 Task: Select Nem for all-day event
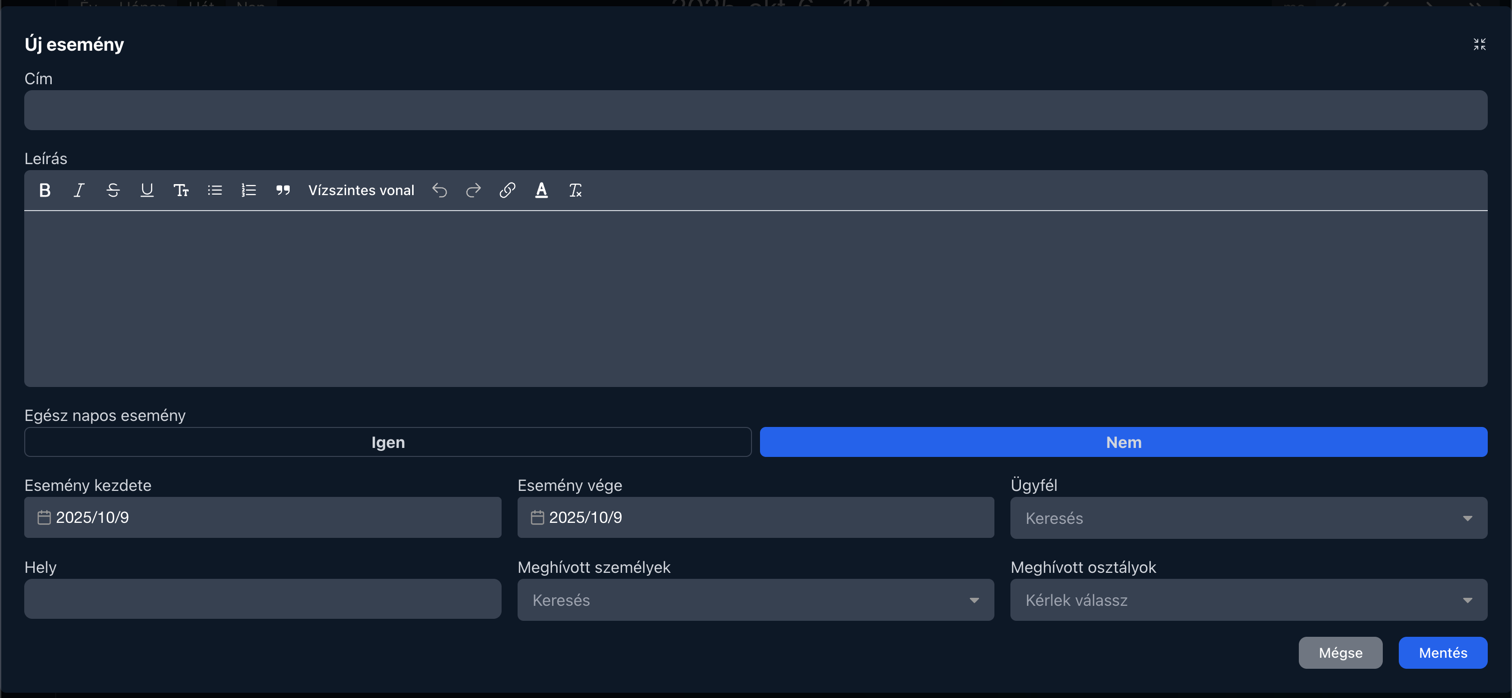pos(1123,442)
